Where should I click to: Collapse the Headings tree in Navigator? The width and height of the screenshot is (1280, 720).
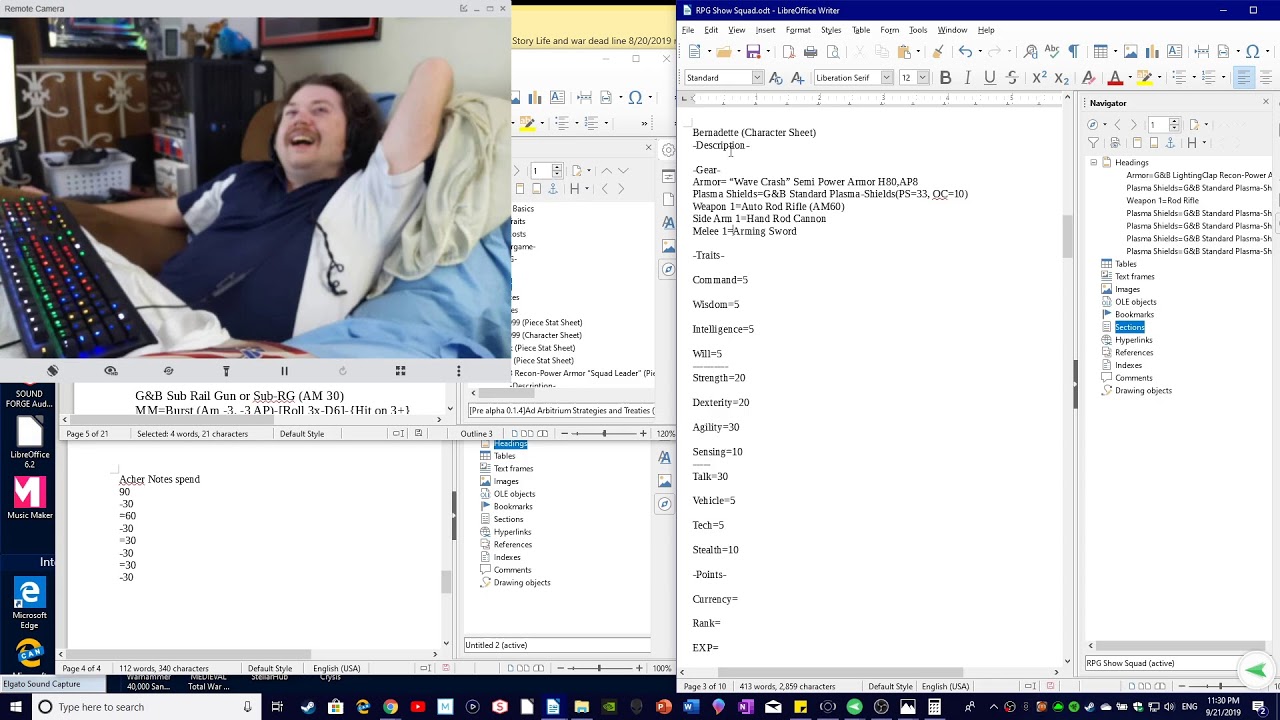tap(1093, 162)
